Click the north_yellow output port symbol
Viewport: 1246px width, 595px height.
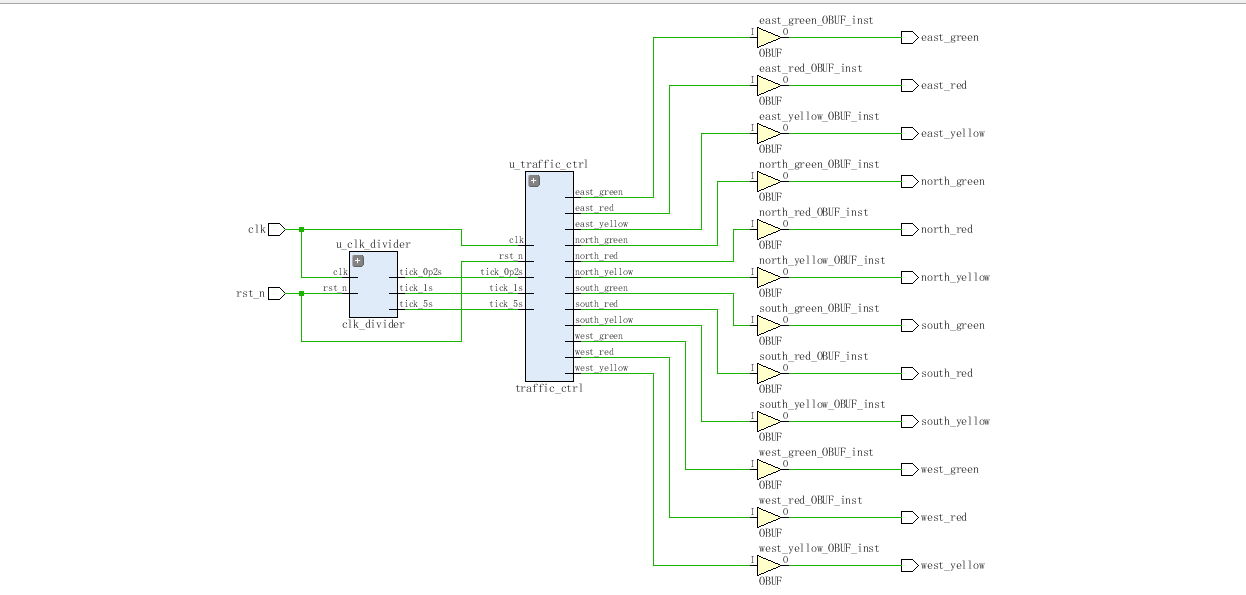tap(909, 278)
